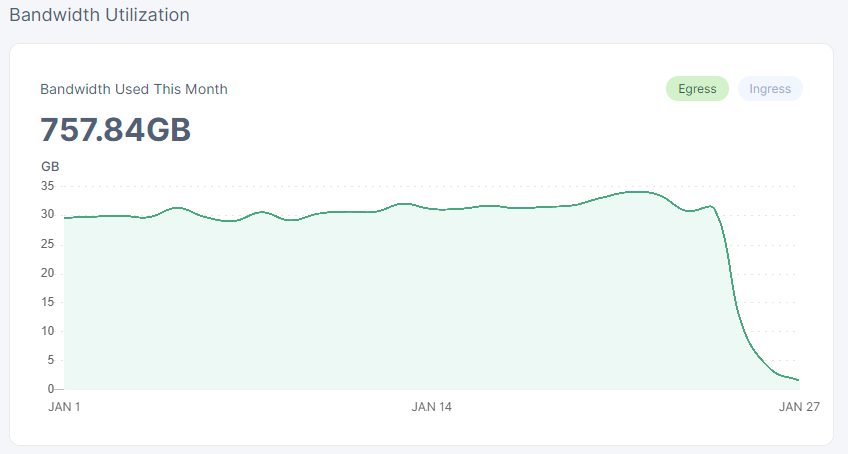Click the 25 y-axis label
Viewport: 848px width, 454px height.
47,244
